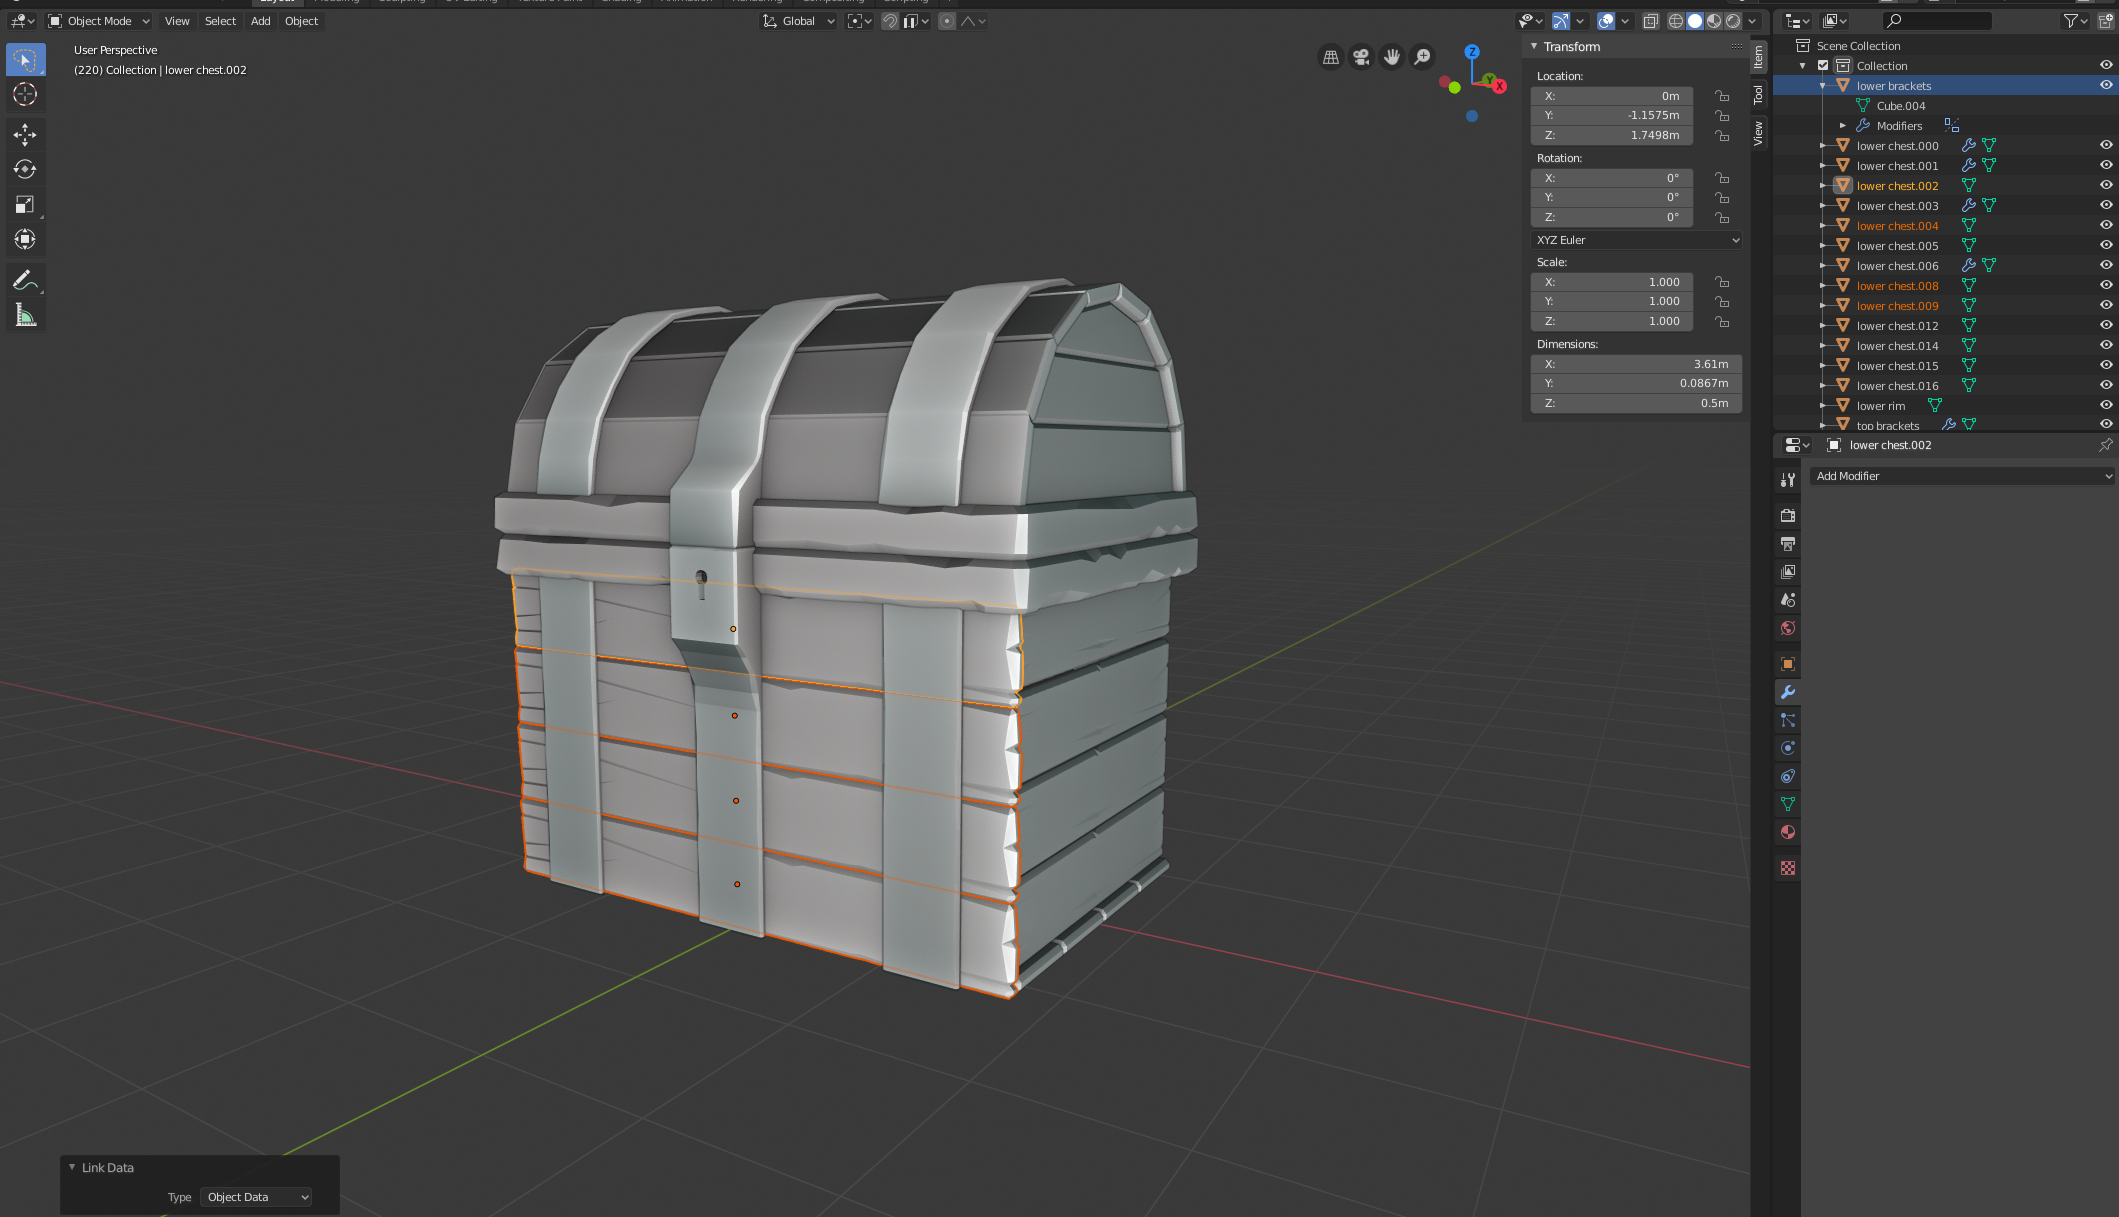Select the Rotate tool

(25, 169)
